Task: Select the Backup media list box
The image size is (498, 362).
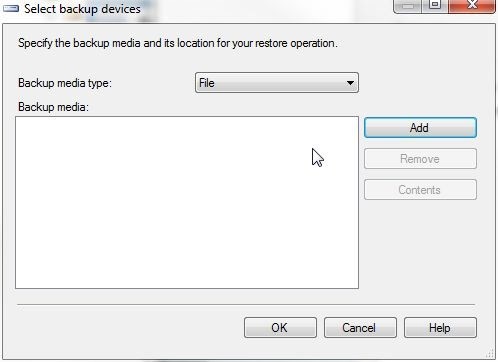Action: coord(187,202)
